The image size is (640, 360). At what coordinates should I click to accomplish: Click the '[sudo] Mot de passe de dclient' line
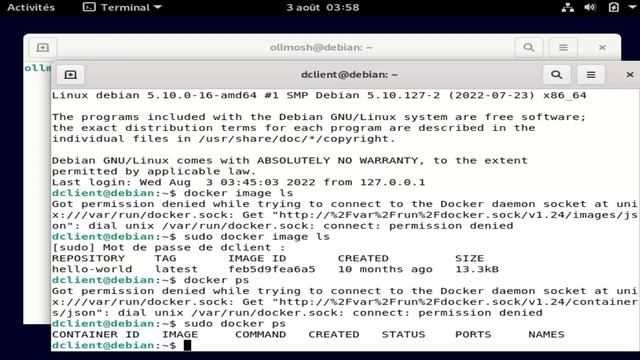pos(169,247)
